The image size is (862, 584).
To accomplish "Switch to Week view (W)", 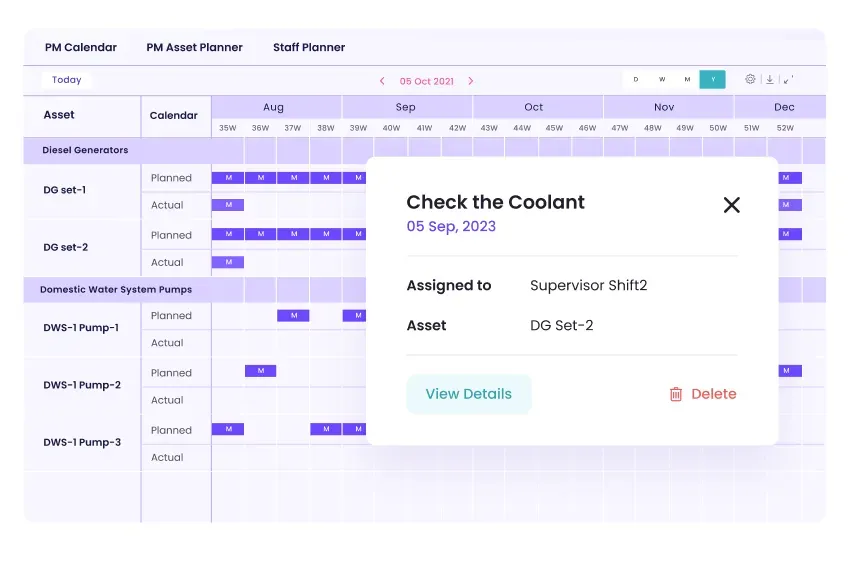I will click(x=662, y=80).
